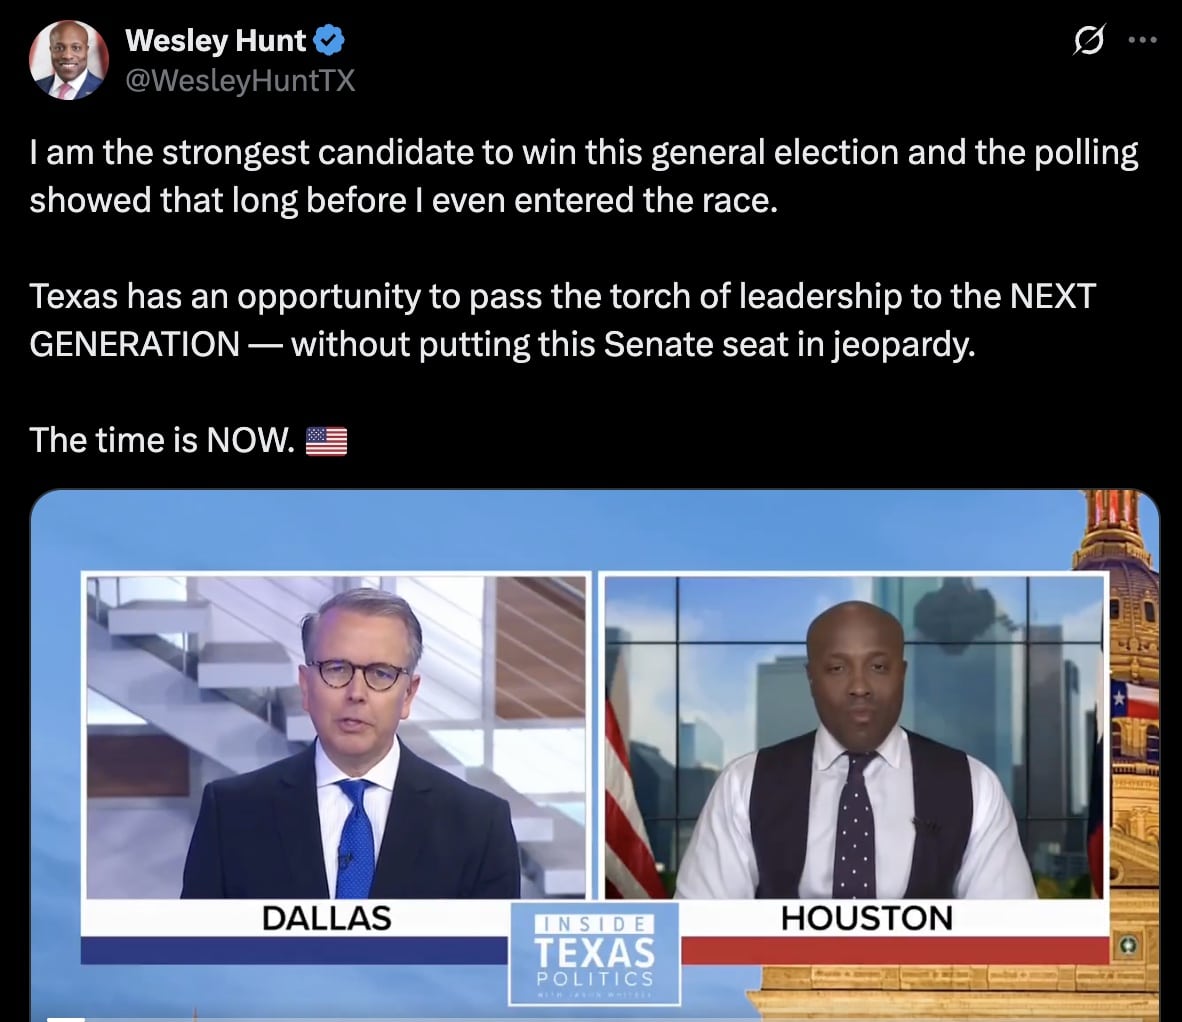Click the blue verified checkmark badge

coord(329,40)
